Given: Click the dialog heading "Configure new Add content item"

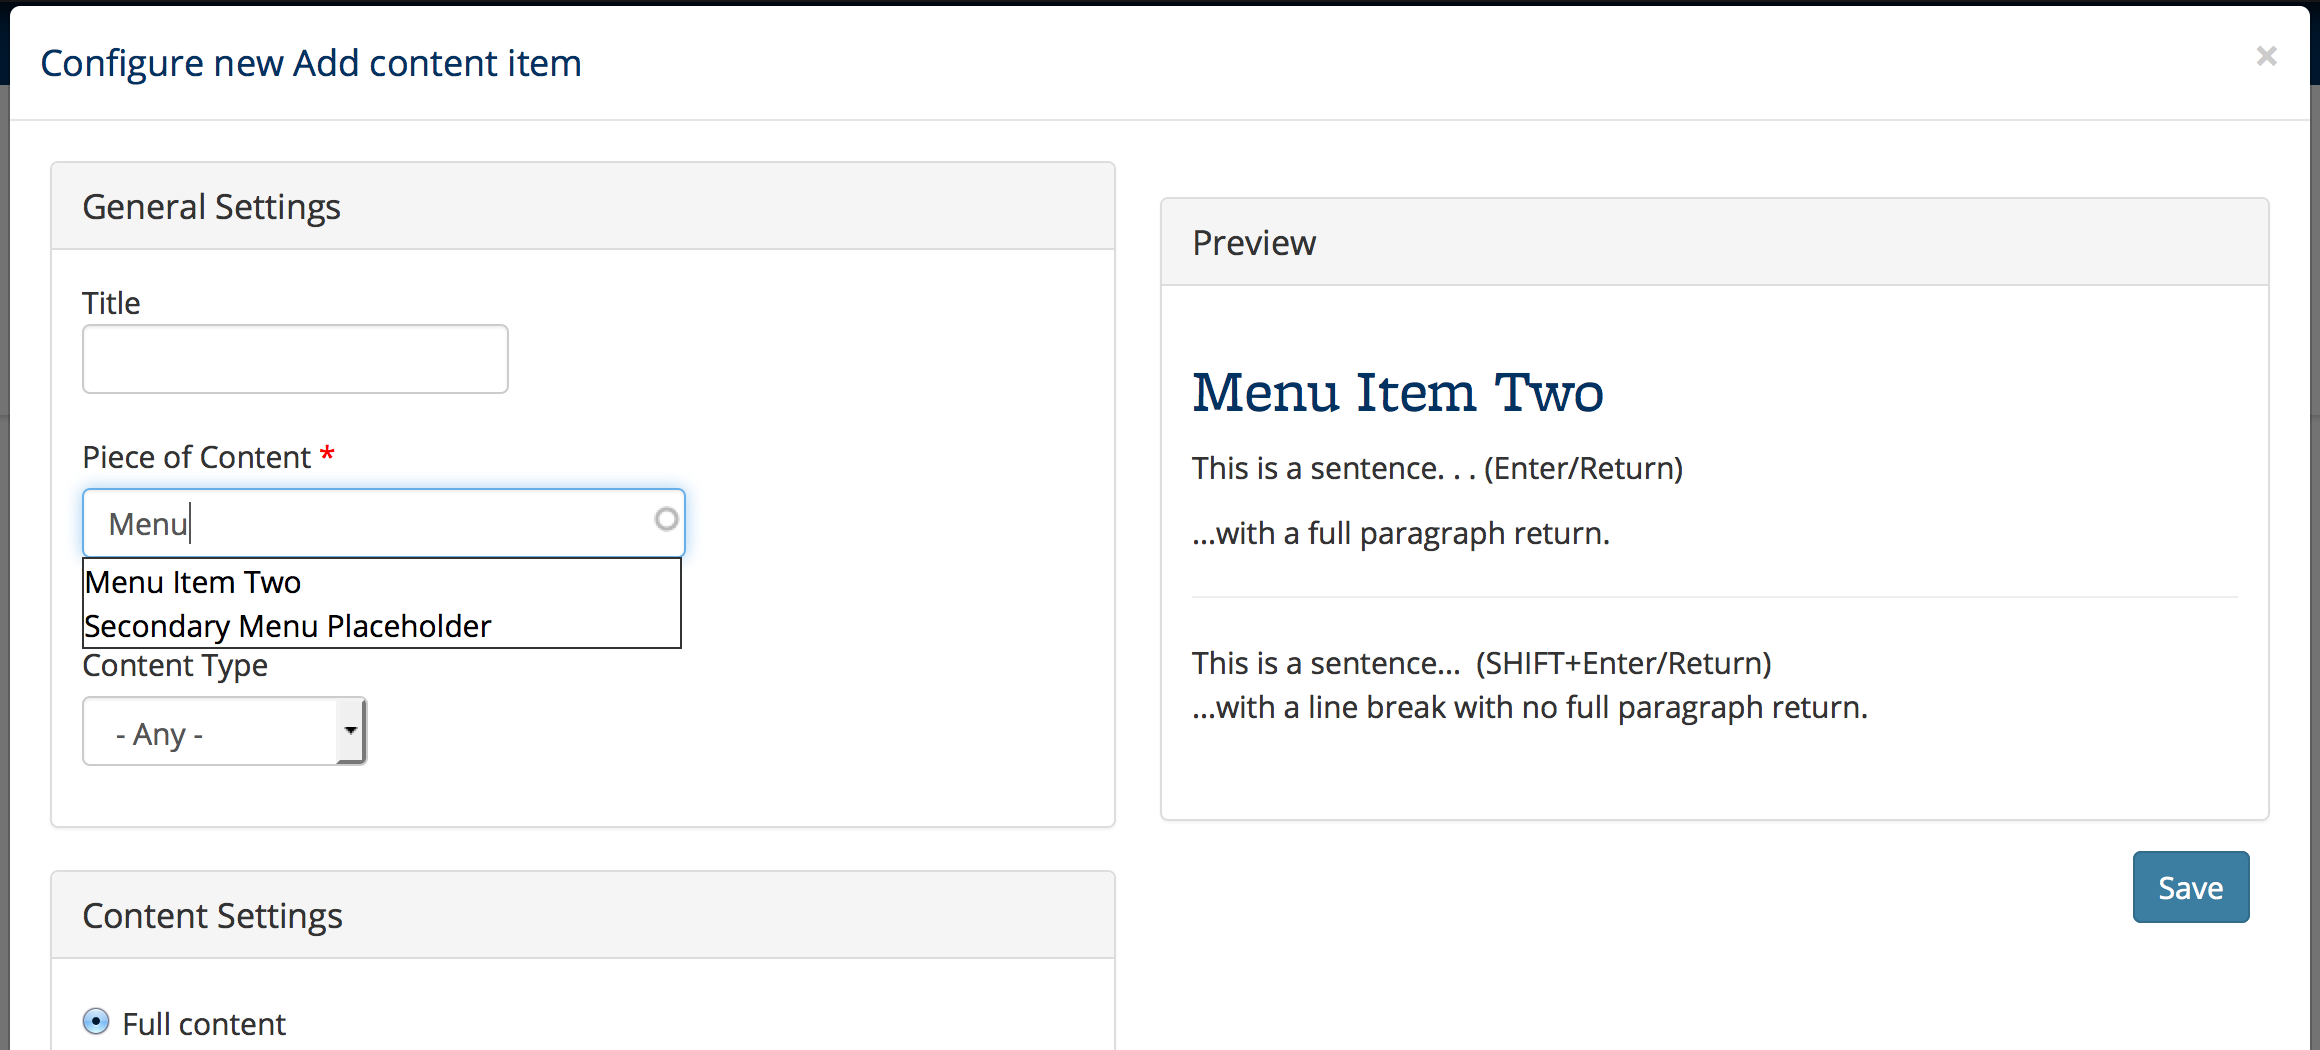Looking at the screenshot, I should click(311, 63).
